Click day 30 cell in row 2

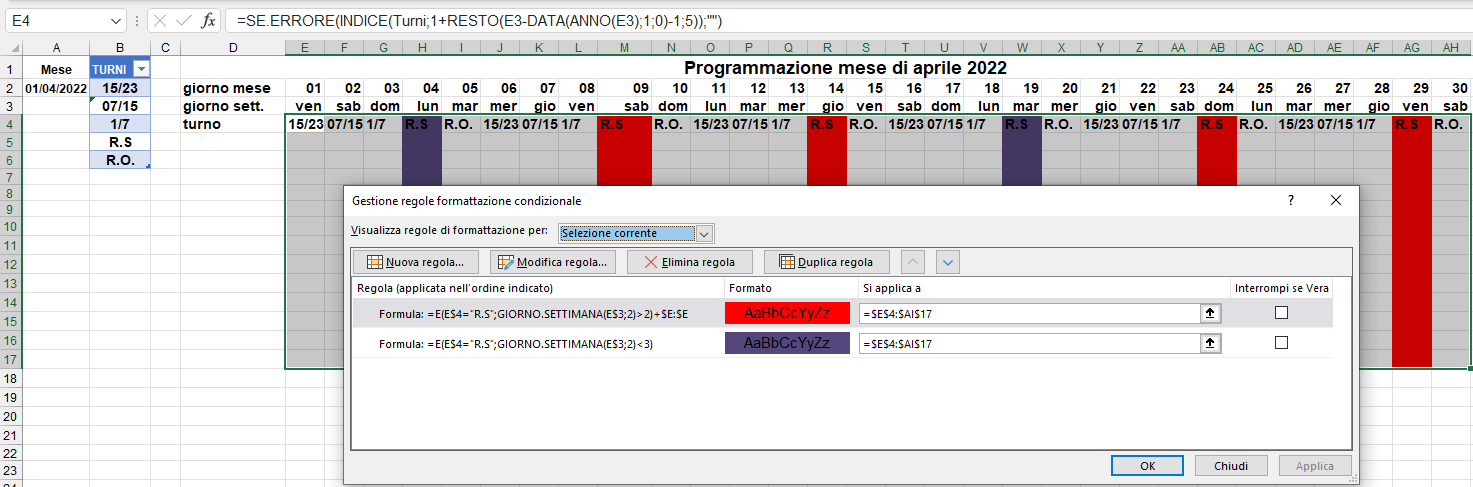point(1451,88)
